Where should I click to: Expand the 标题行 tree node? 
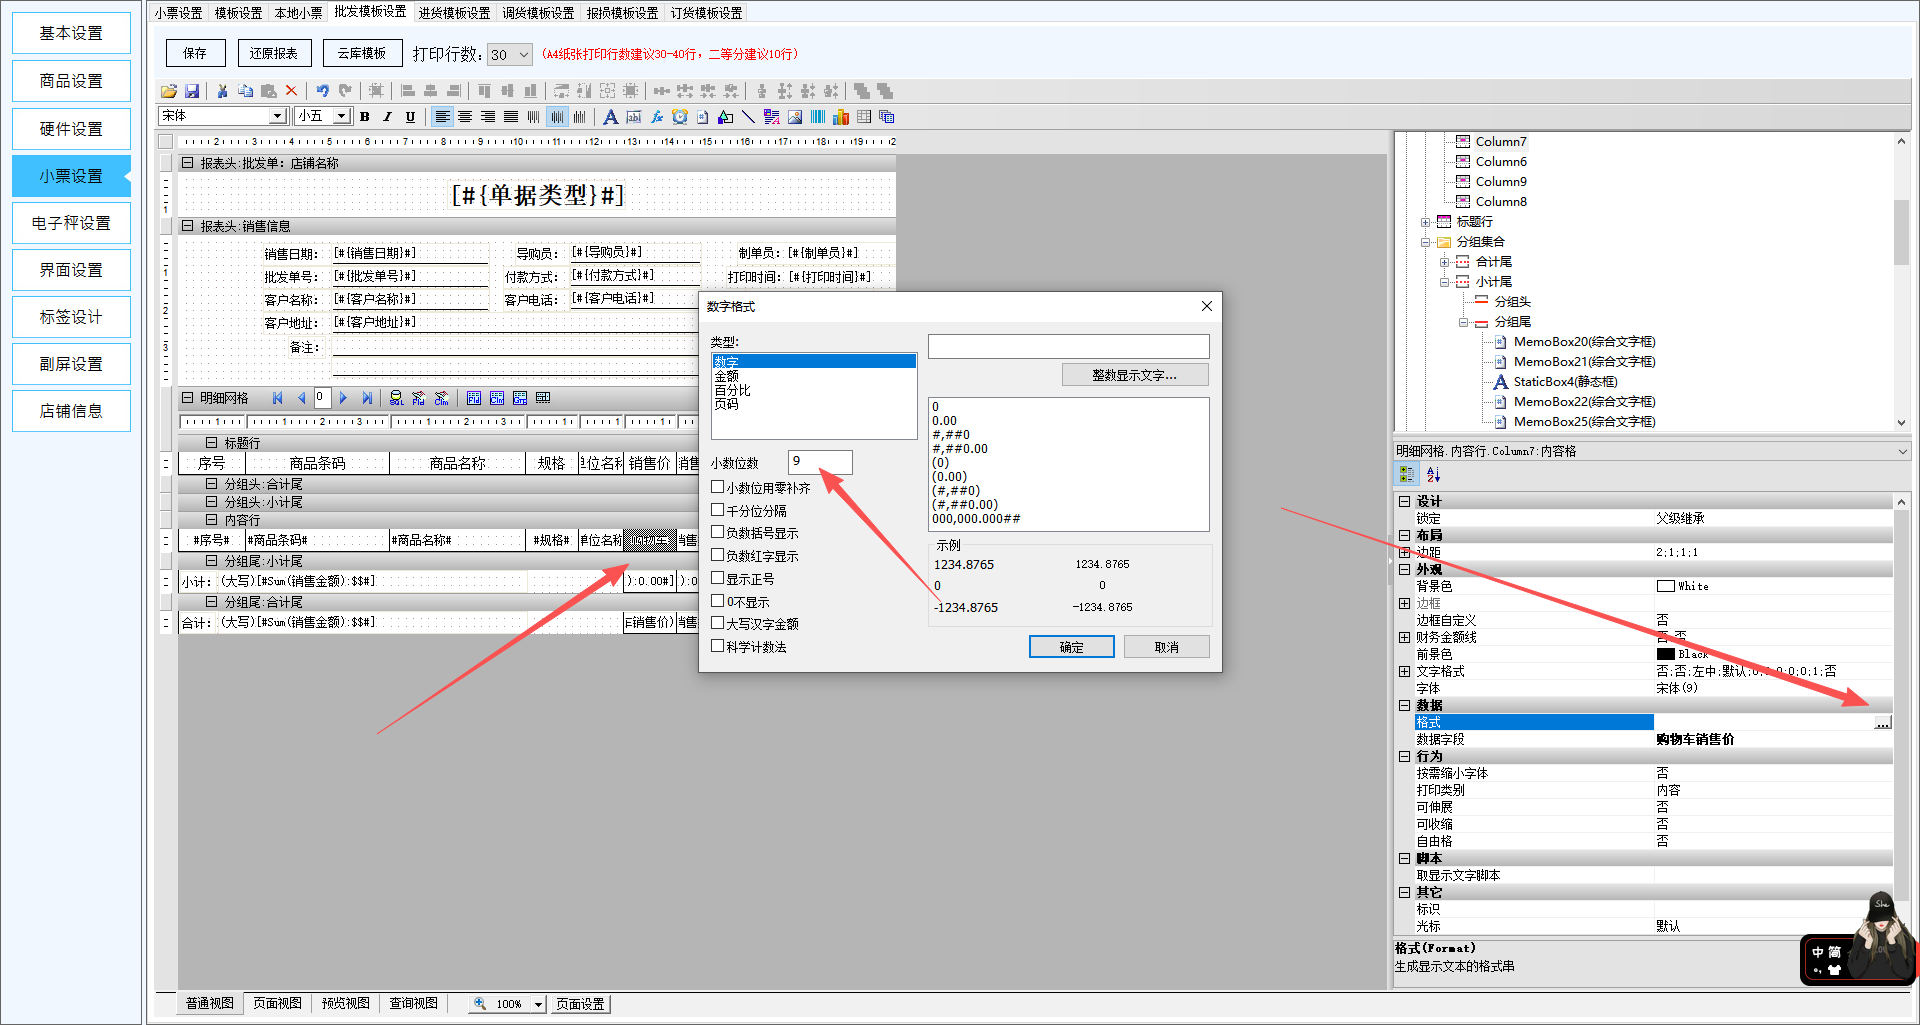coord(1426,222)
